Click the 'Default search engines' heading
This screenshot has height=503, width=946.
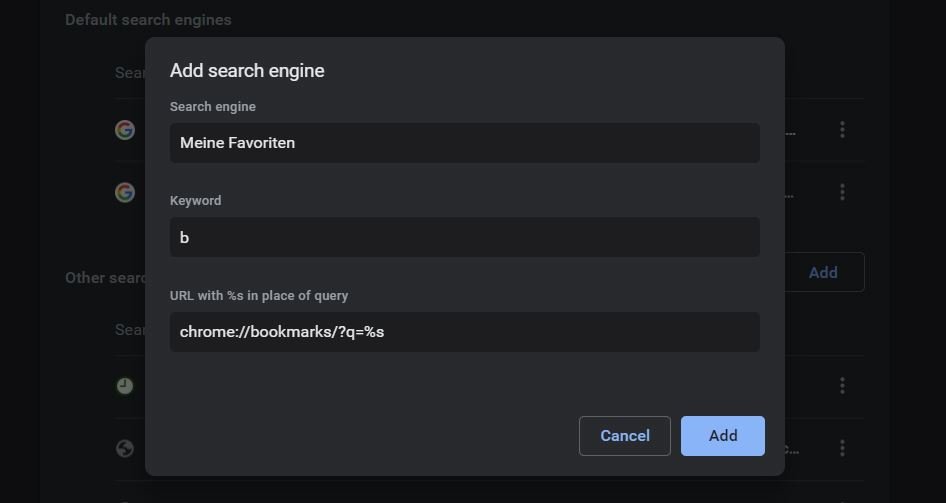point(148,20)
